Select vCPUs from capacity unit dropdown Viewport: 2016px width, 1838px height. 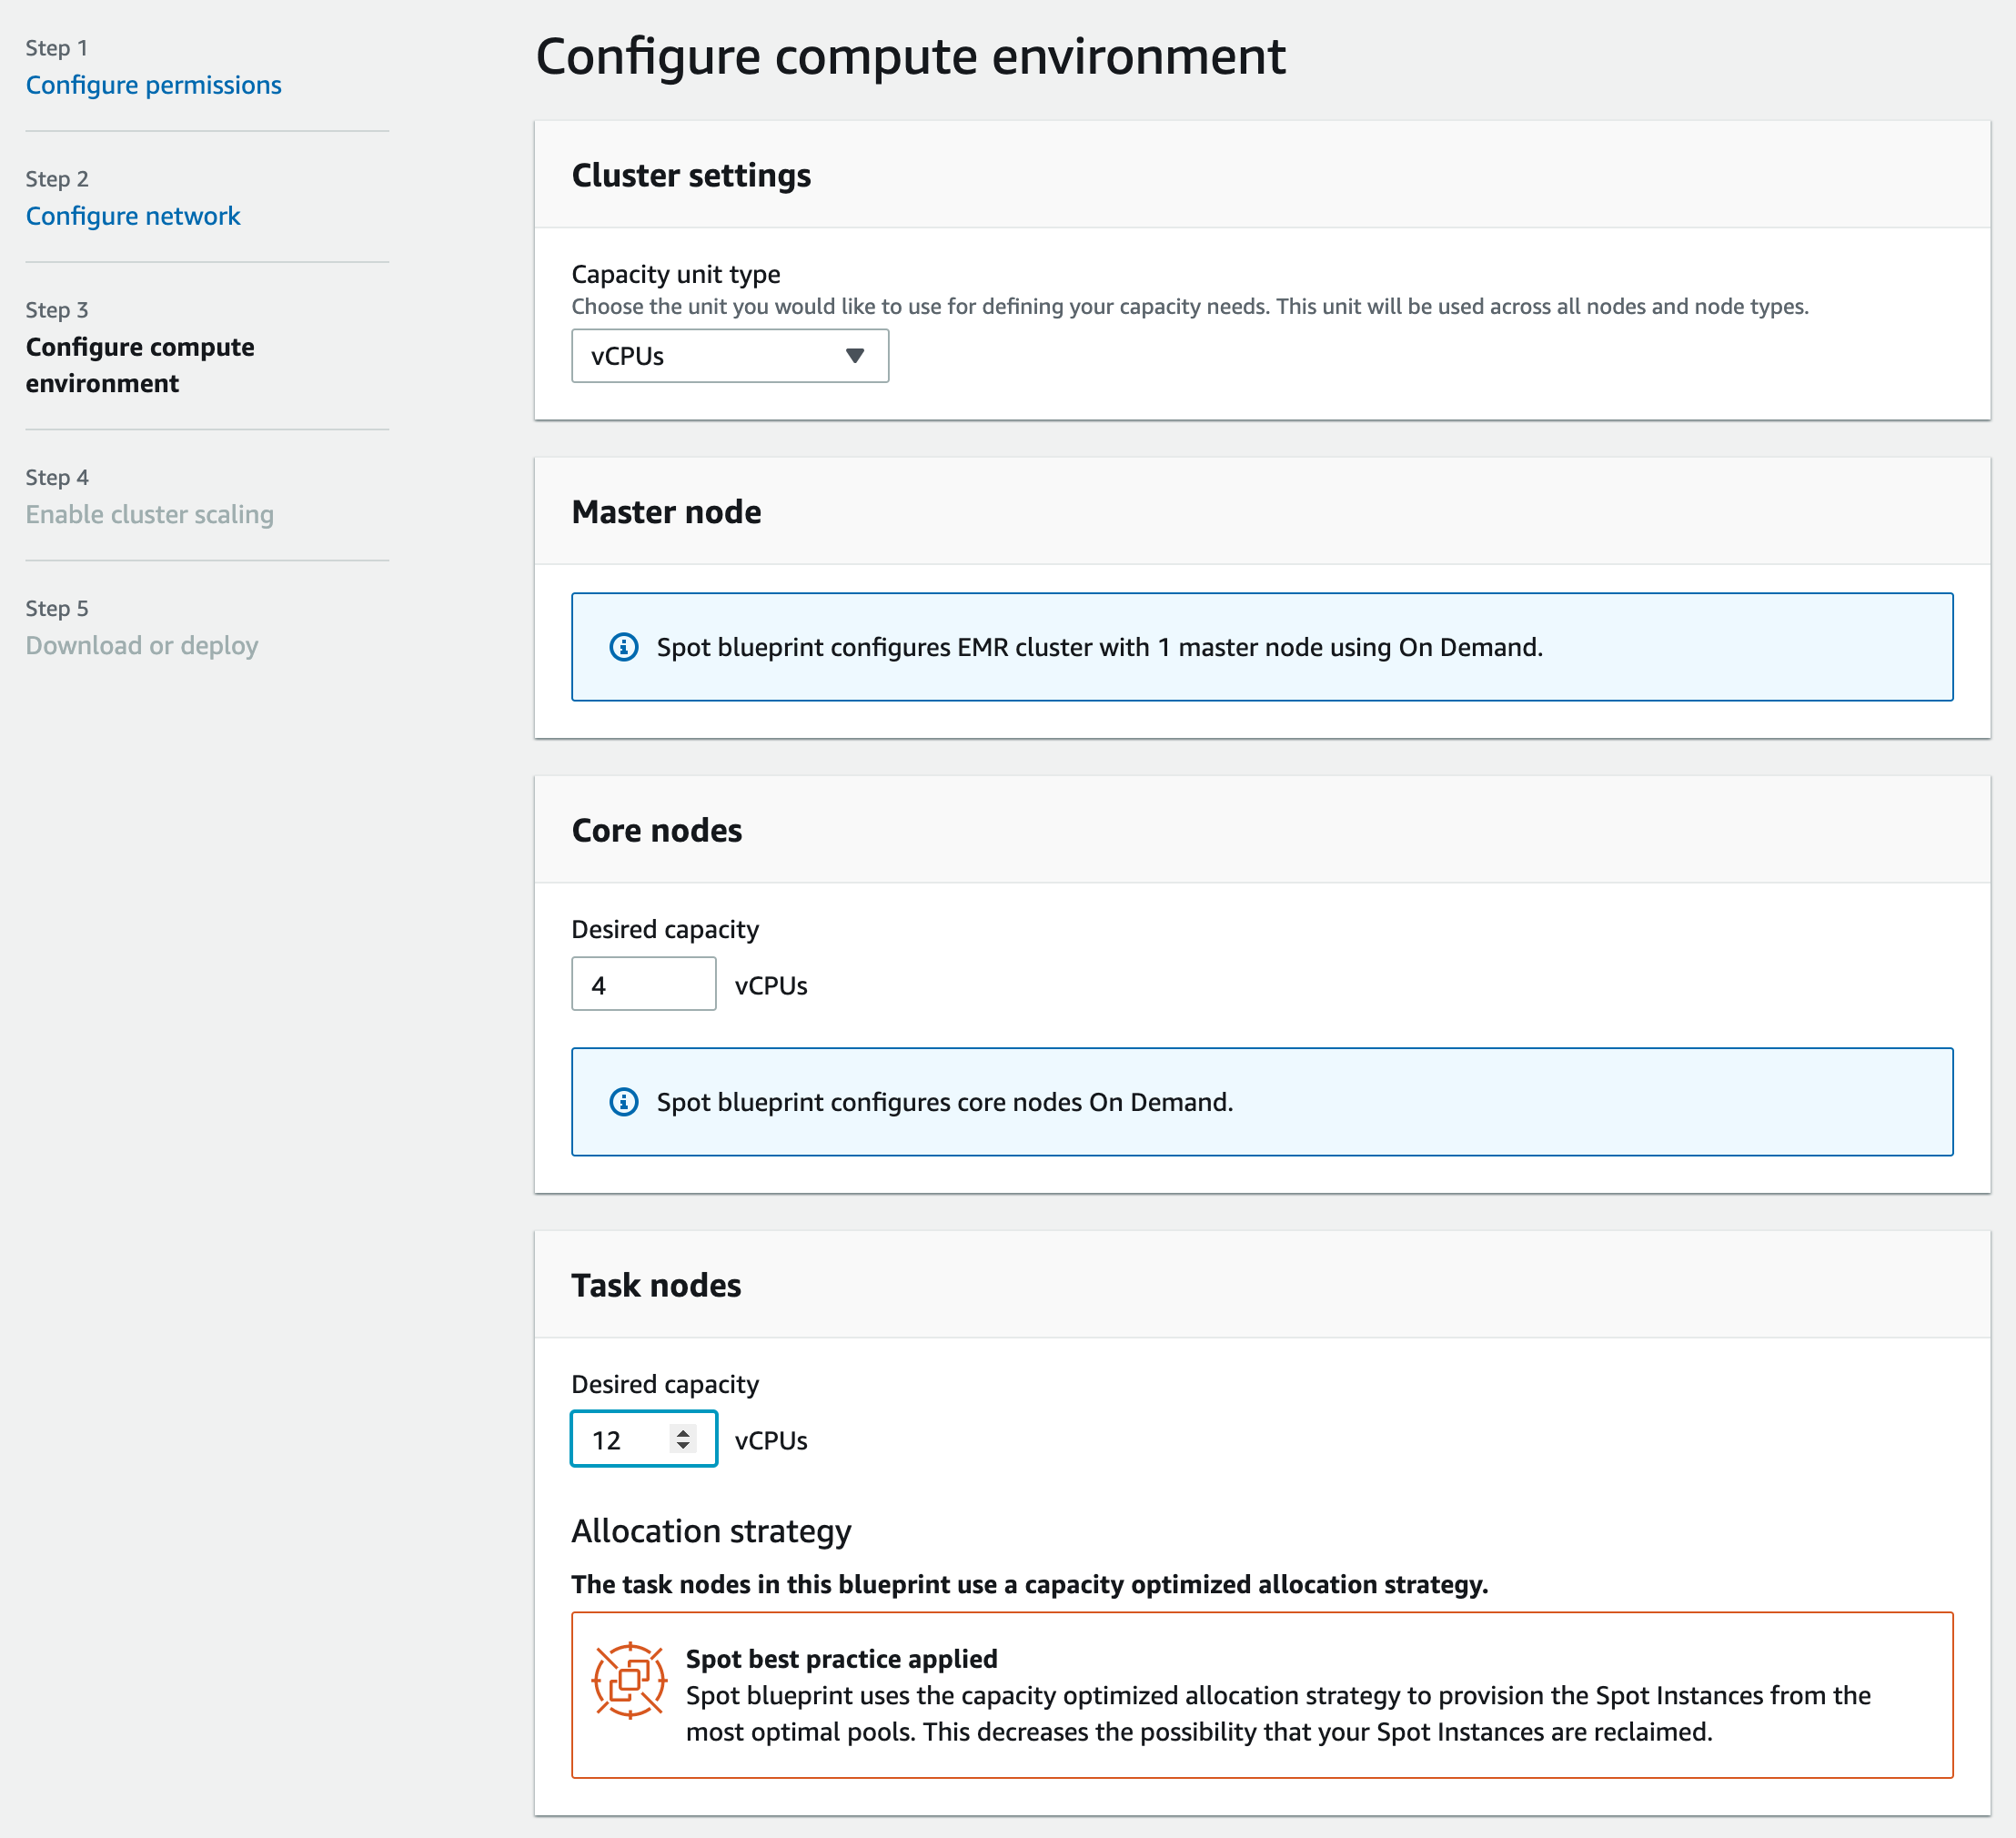click(x=729, y=355)
